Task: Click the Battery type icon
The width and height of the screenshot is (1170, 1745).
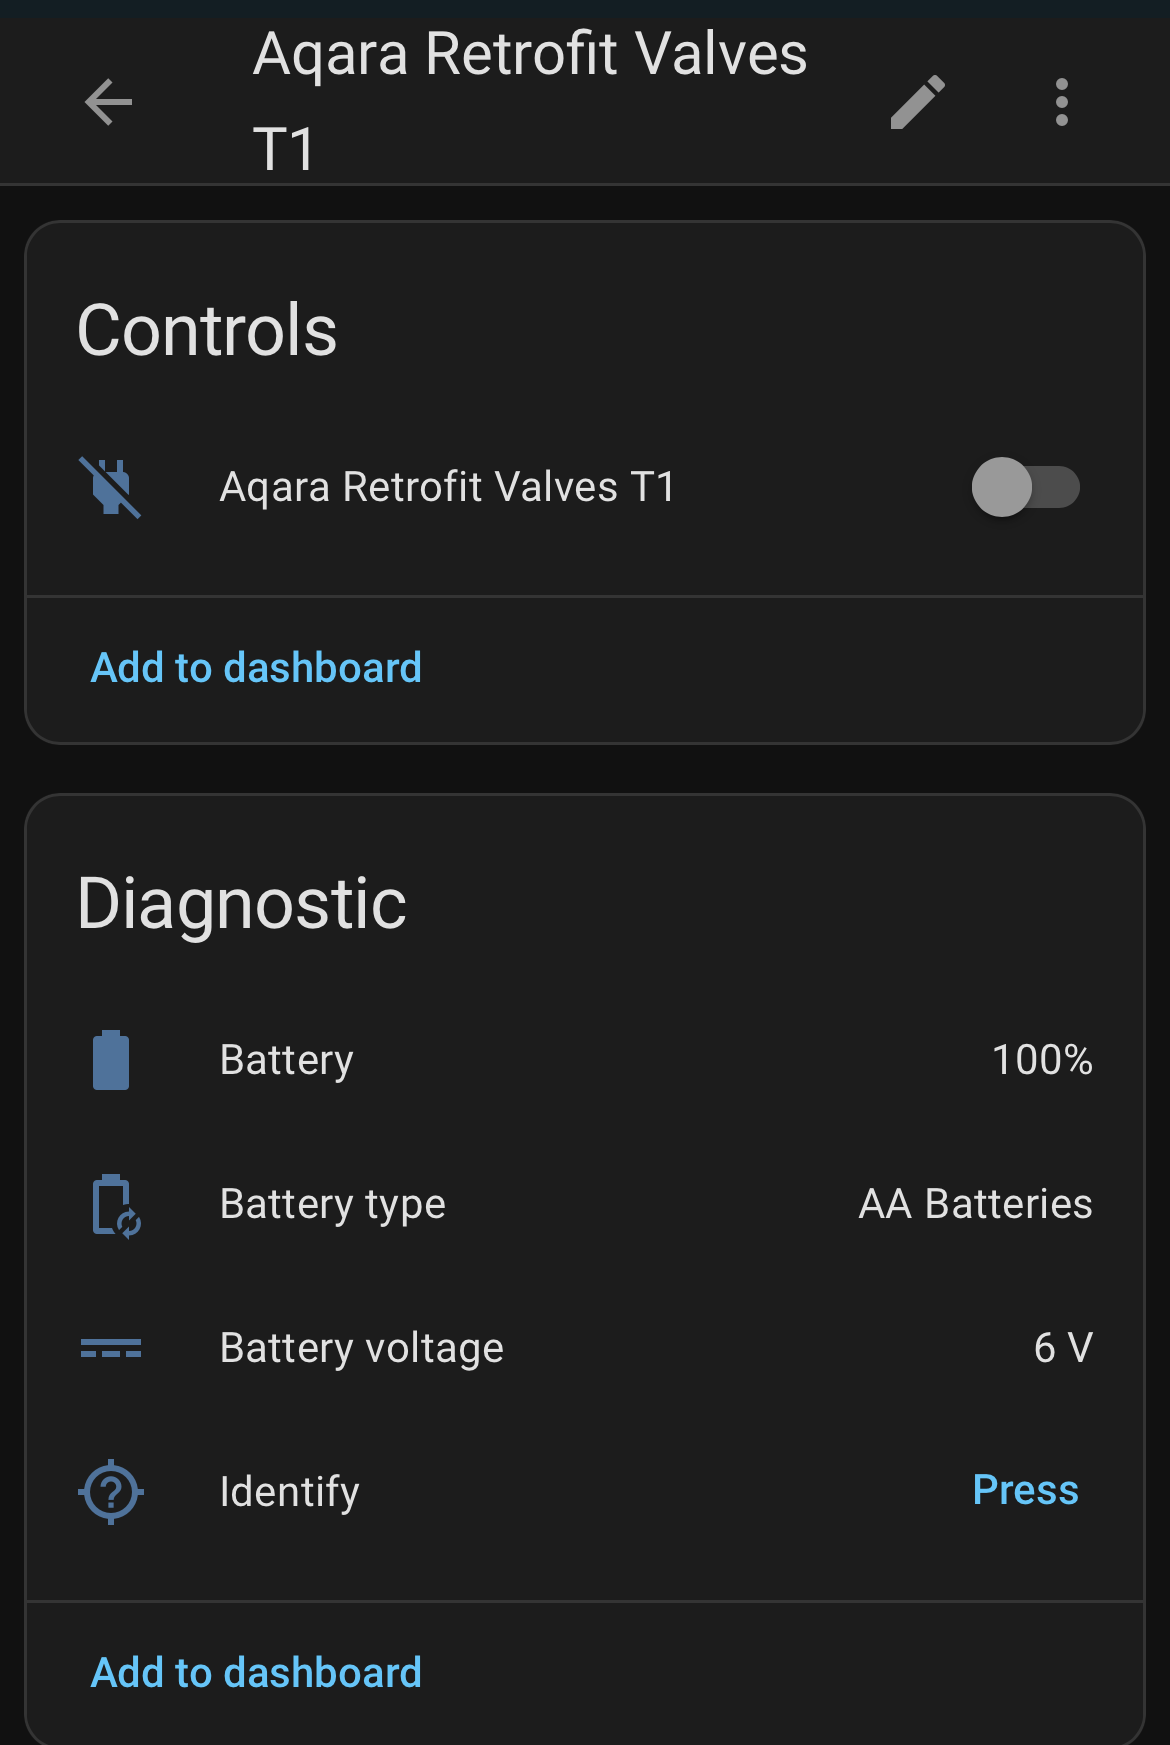Action: point(114,1204)
